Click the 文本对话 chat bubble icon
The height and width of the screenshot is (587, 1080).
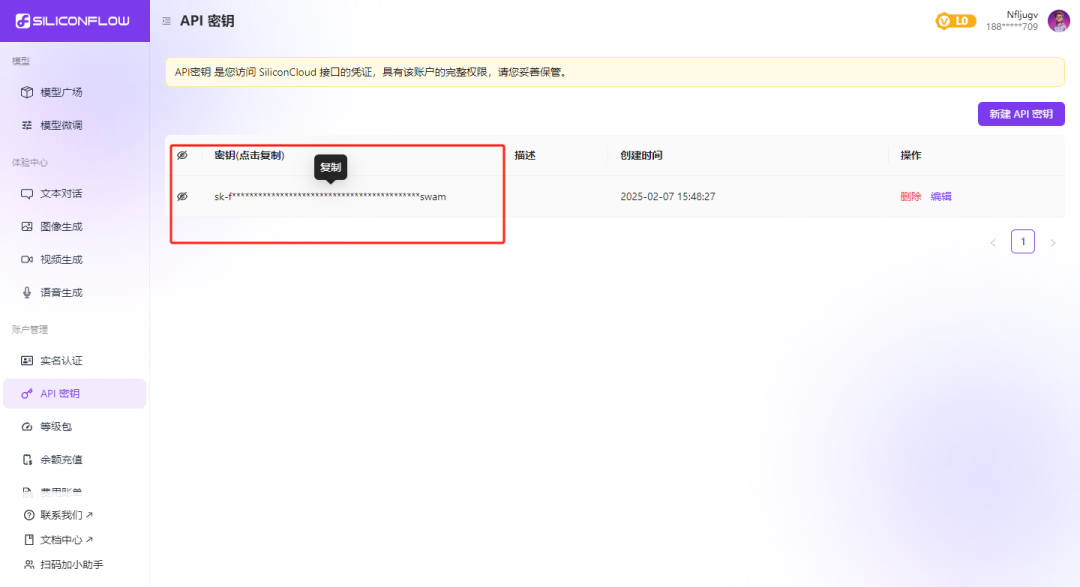27,194
